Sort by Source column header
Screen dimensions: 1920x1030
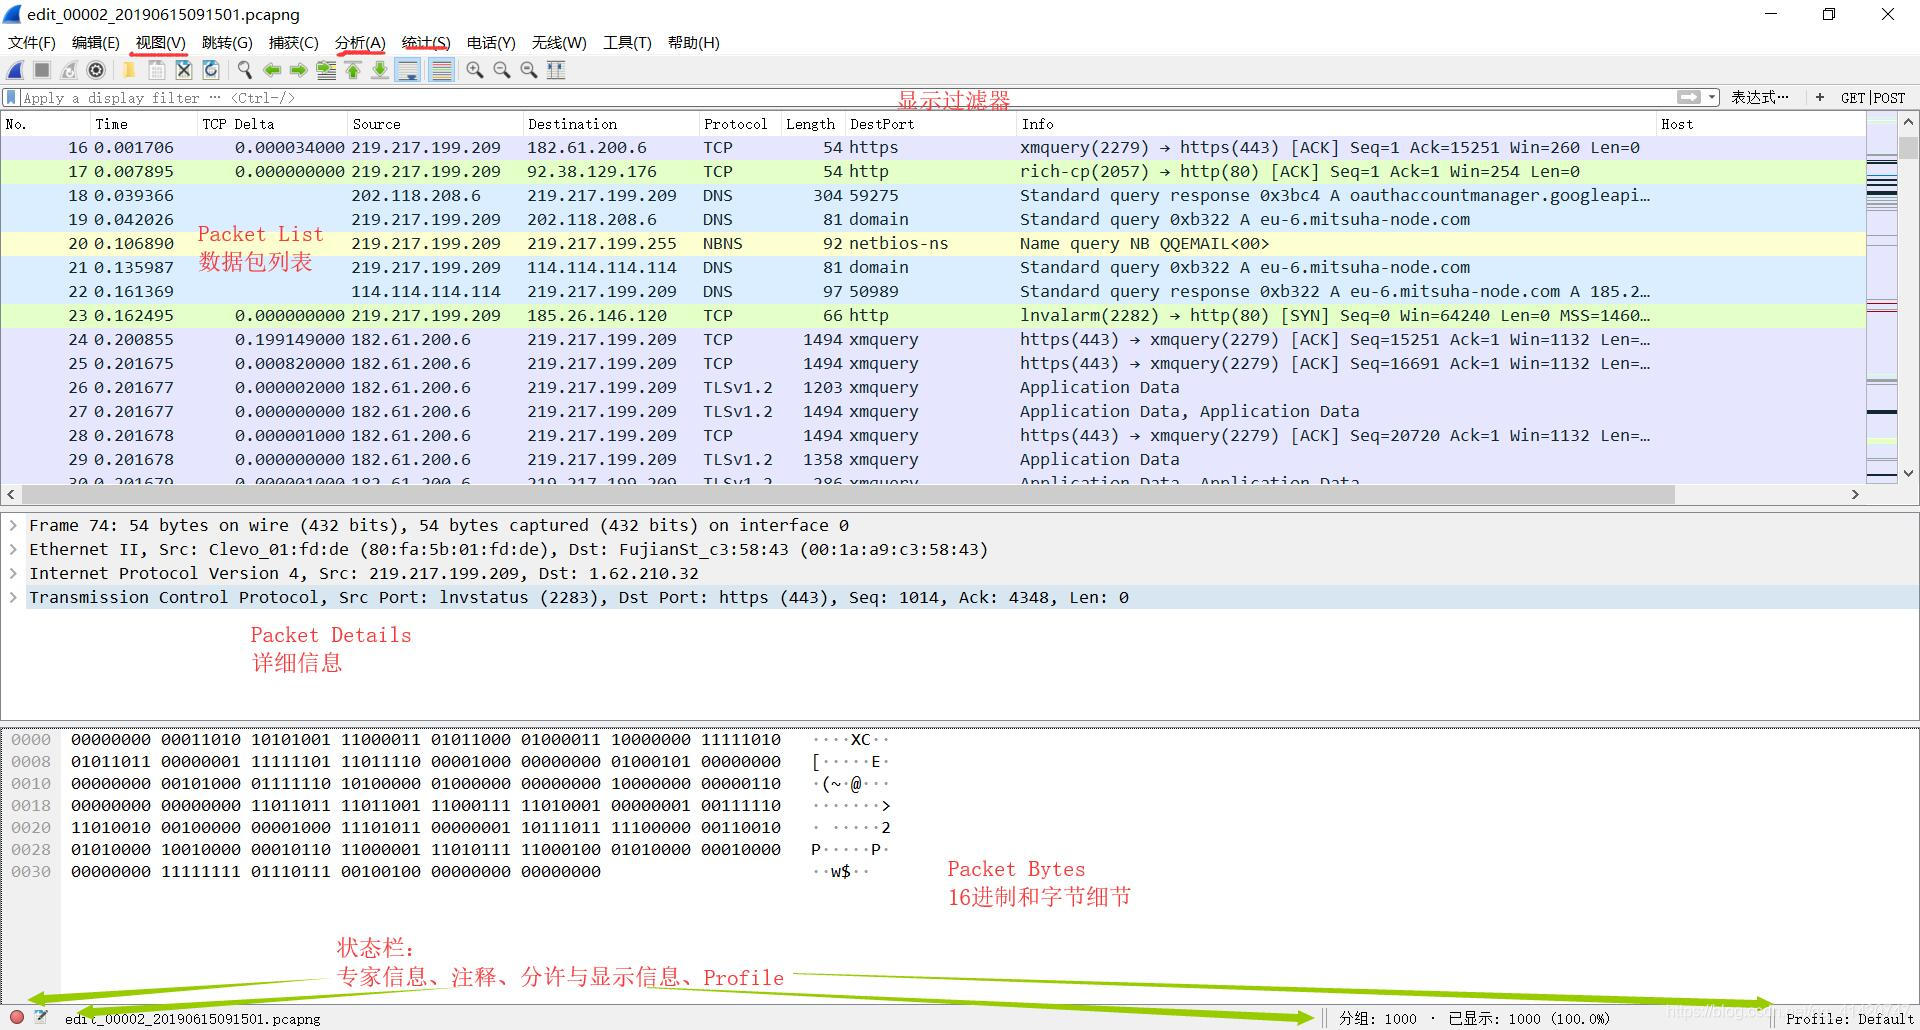coord(435,124)
